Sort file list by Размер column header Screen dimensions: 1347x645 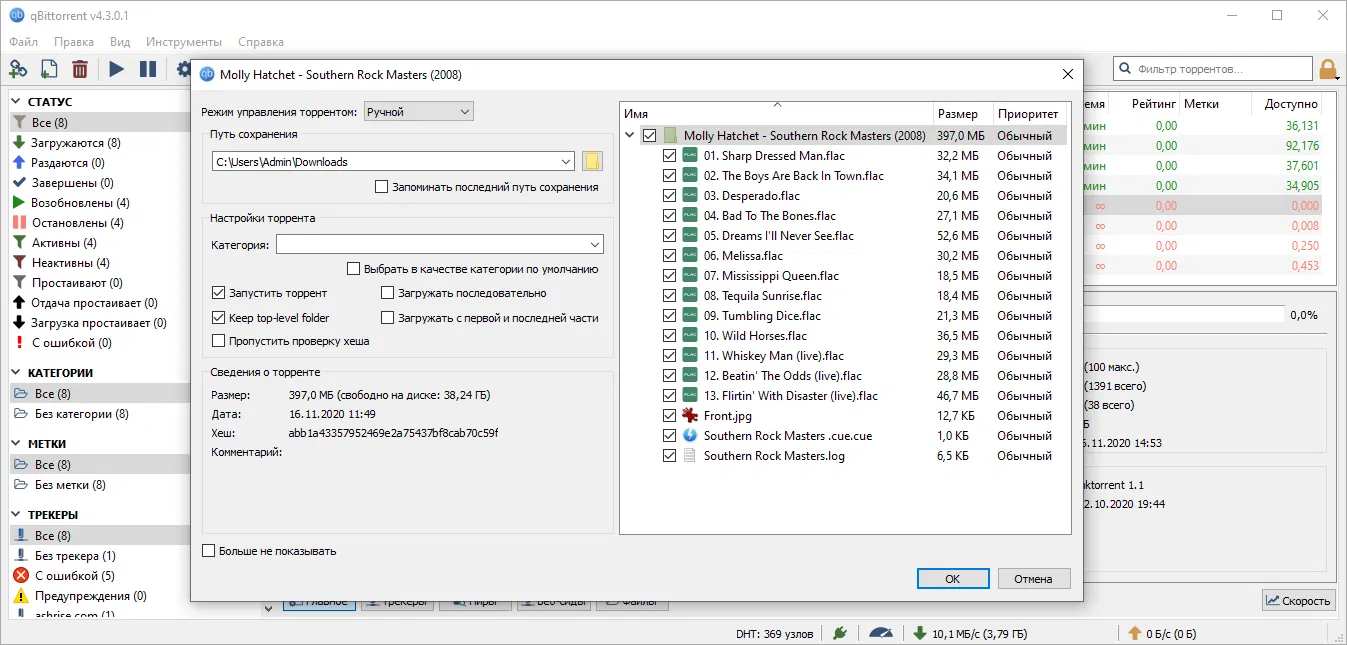point(963,114)
